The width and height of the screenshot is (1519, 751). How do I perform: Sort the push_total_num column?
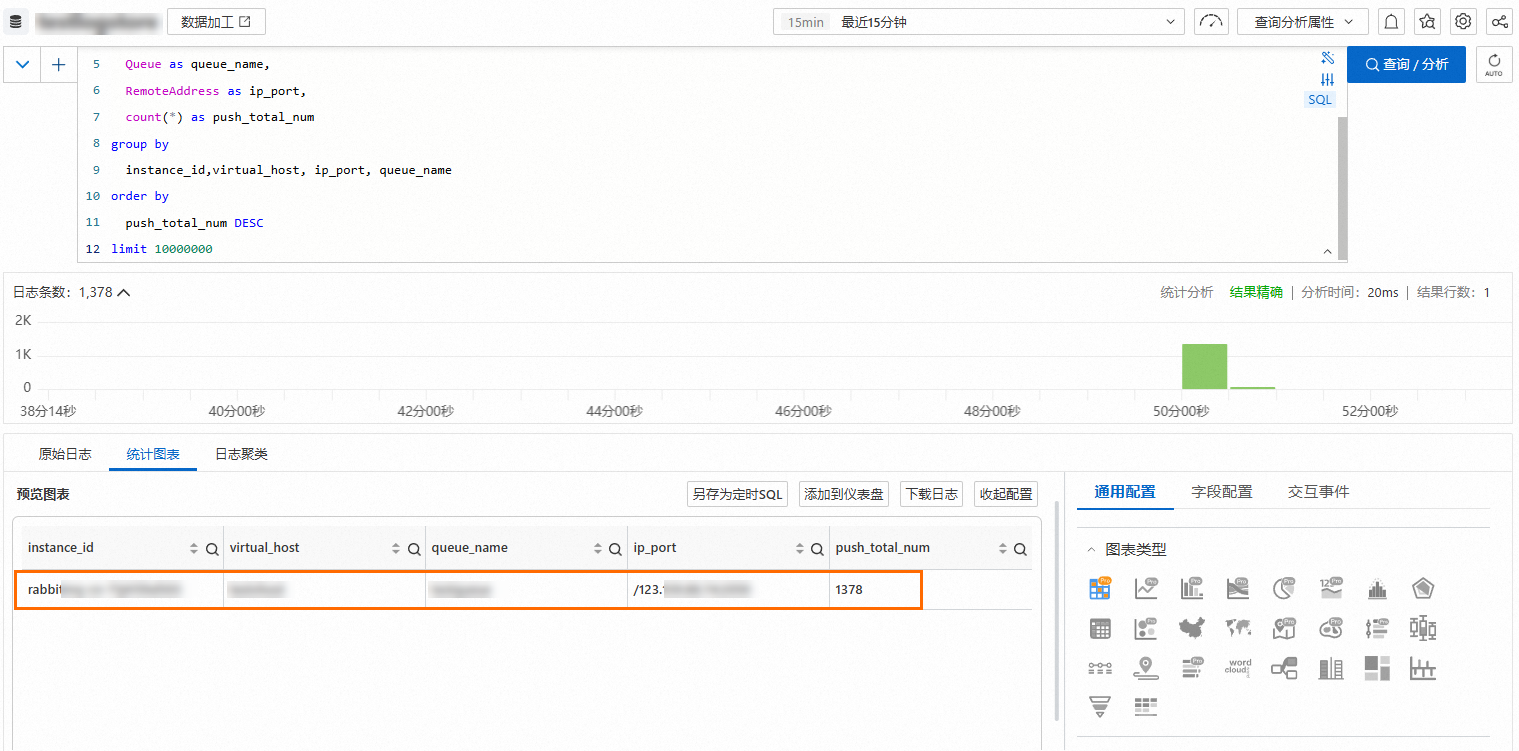(x=1003, y=549)
